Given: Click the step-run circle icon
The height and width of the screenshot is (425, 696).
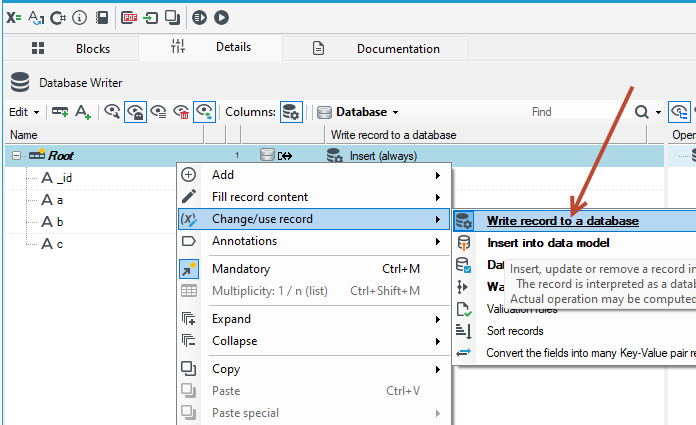Looking at the screenshot, I should [199, 18].
